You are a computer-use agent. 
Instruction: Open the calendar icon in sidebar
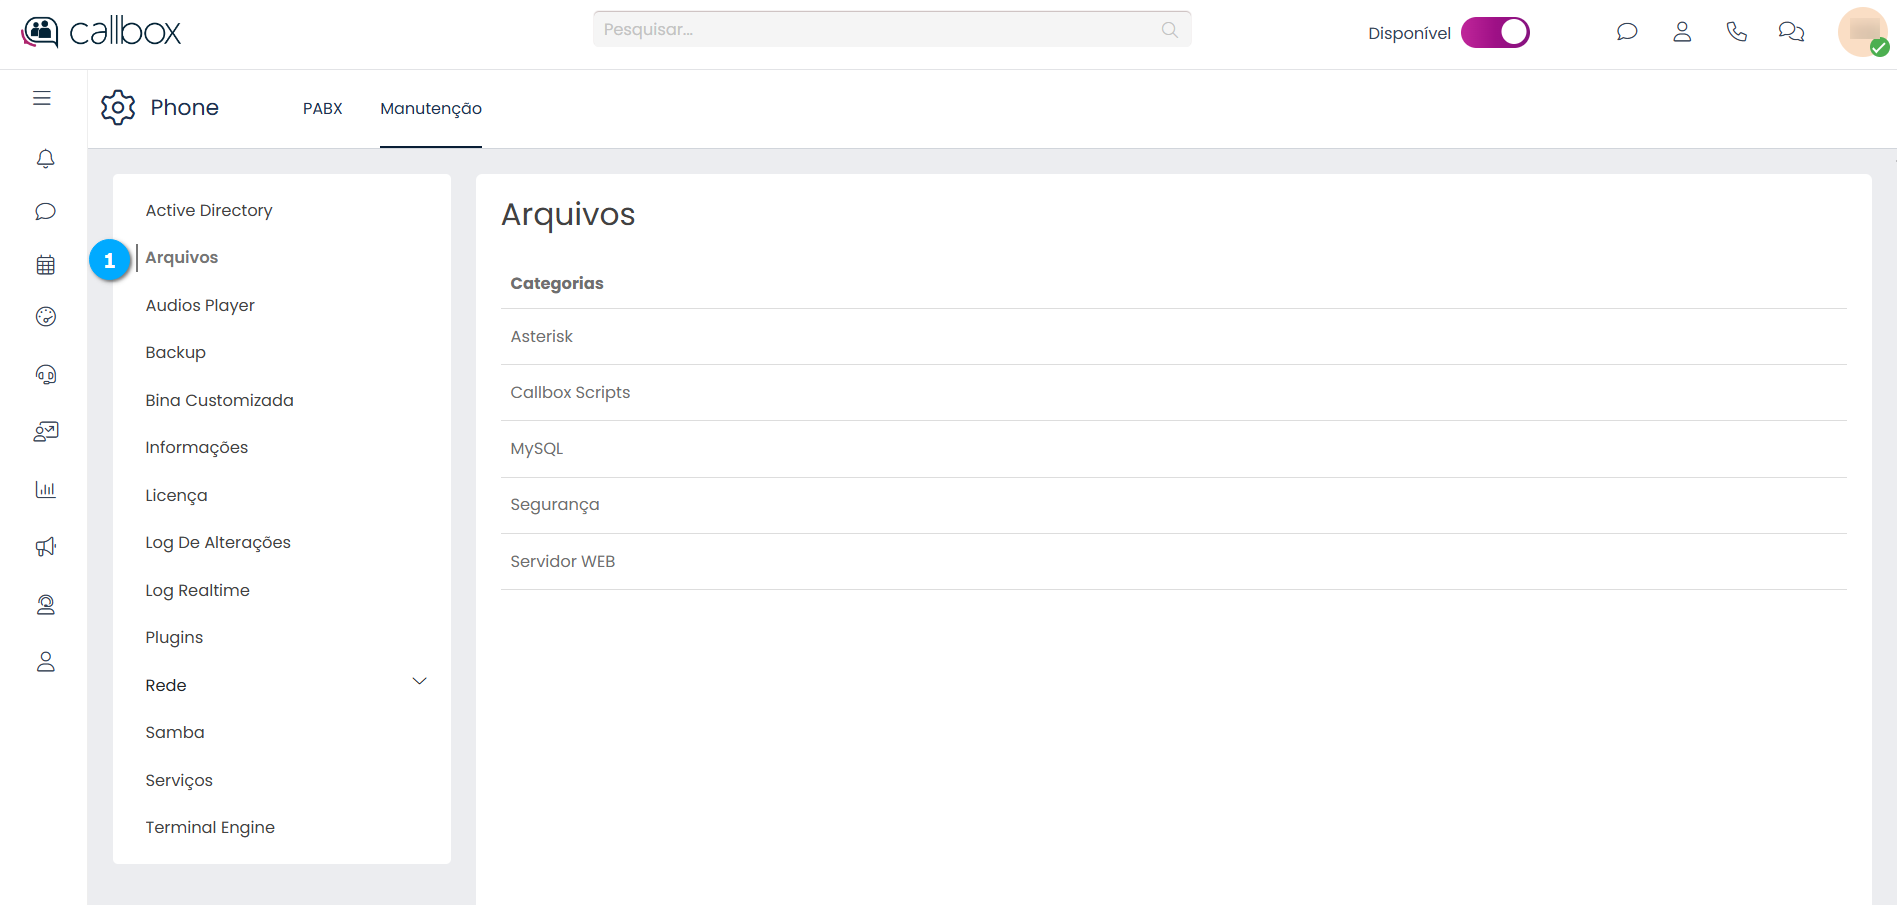pos(46,265)
